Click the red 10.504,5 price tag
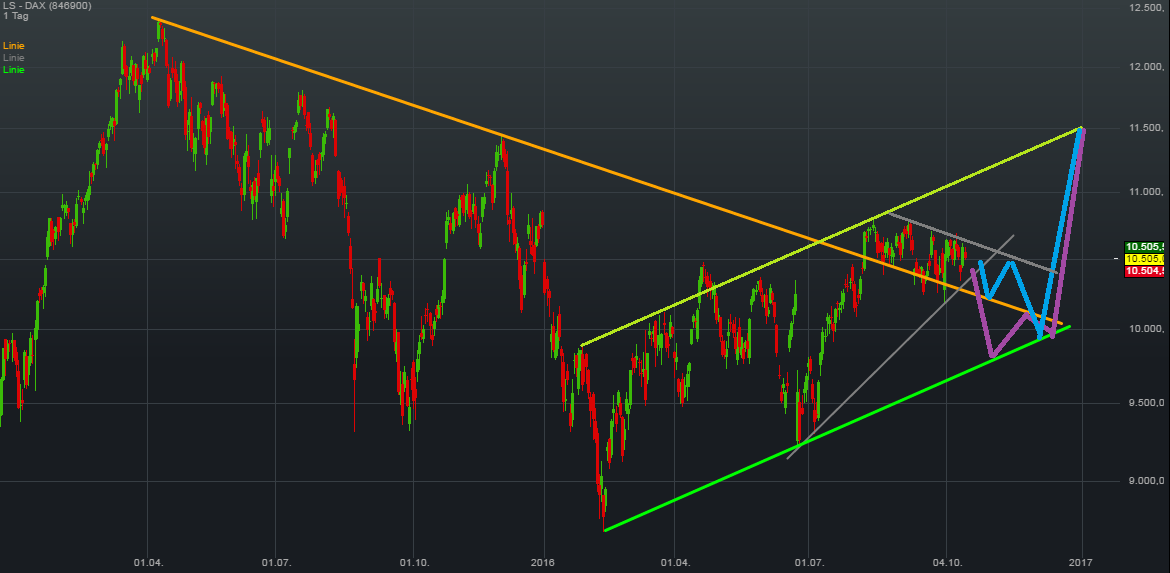Screen dimensions: 1170x573 coord(1145,271)
